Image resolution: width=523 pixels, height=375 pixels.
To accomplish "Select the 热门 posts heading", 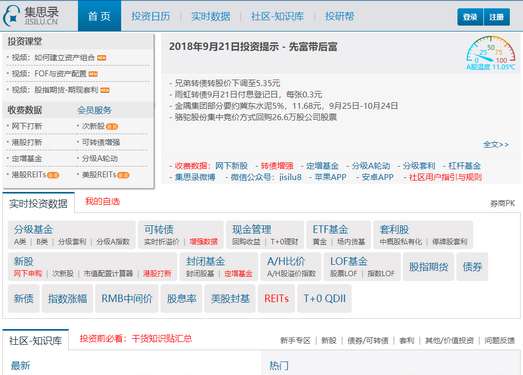I will point(279,366).
